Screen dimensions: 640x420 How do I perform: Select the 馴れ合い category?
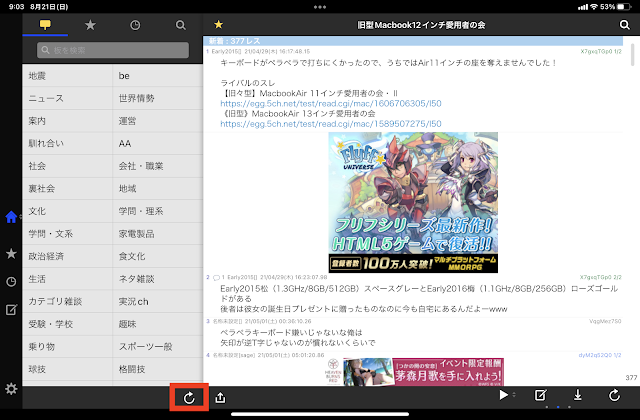pos(67,143)
